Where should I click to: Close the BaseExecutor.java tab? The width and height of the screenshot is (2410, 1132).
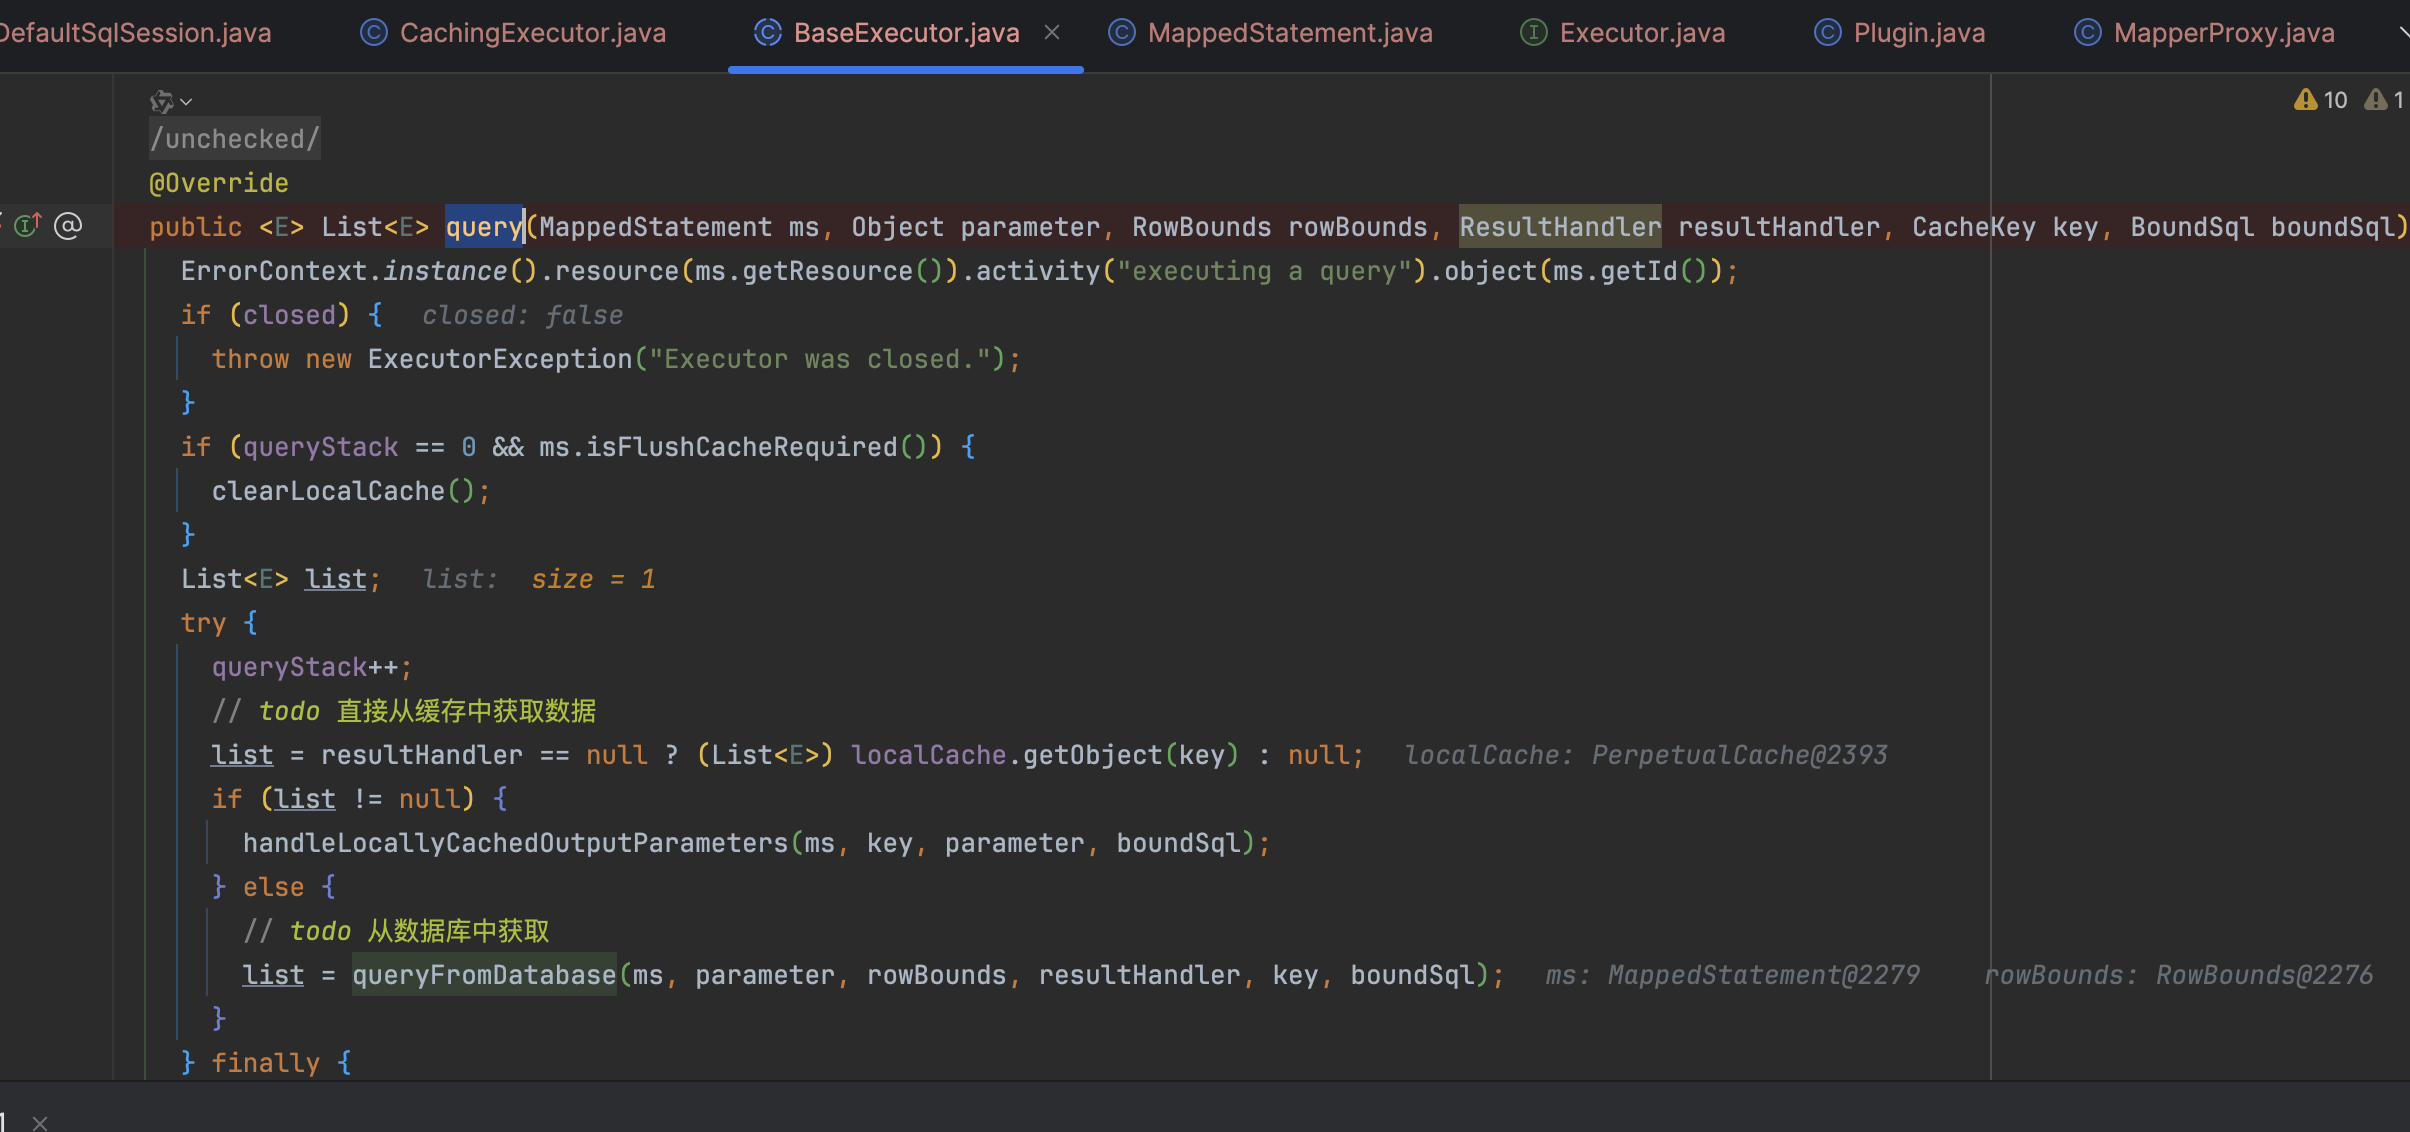(1052, 33)
